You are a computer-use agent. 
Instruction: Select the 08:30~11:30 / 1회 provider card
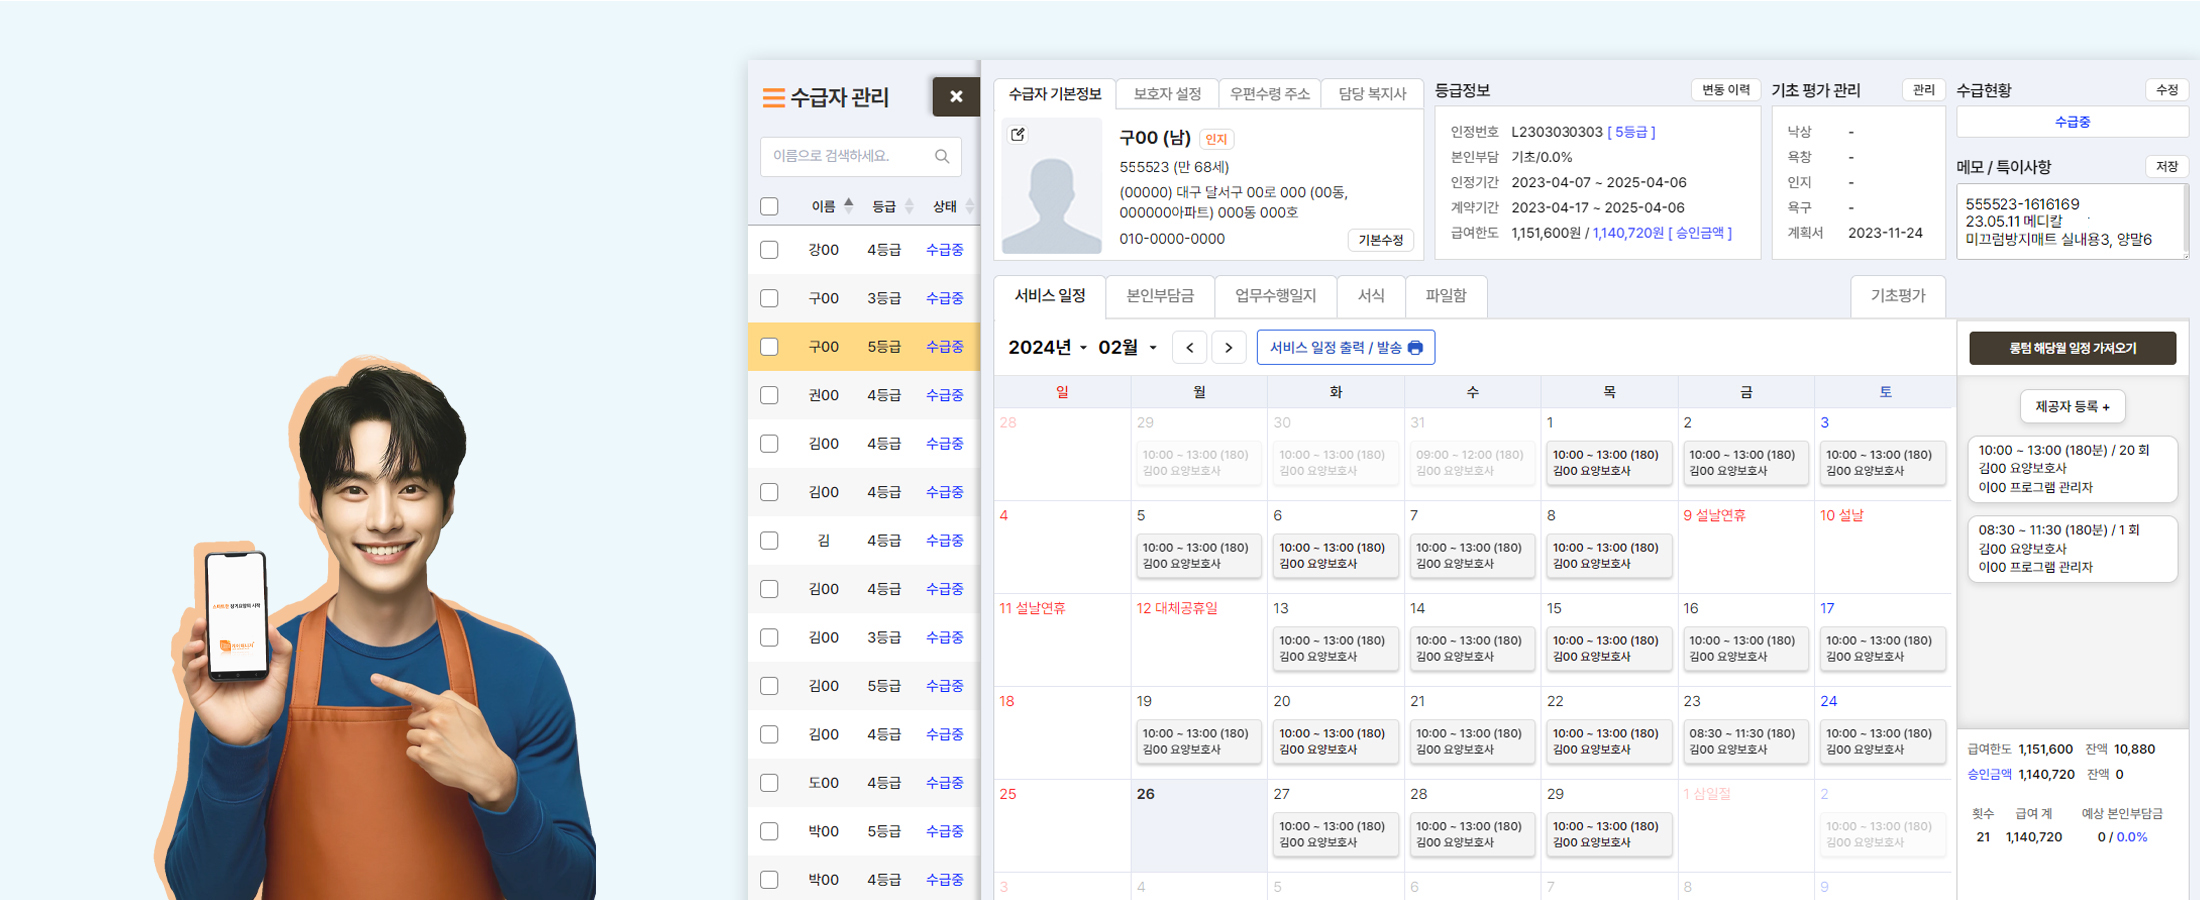2072,549
